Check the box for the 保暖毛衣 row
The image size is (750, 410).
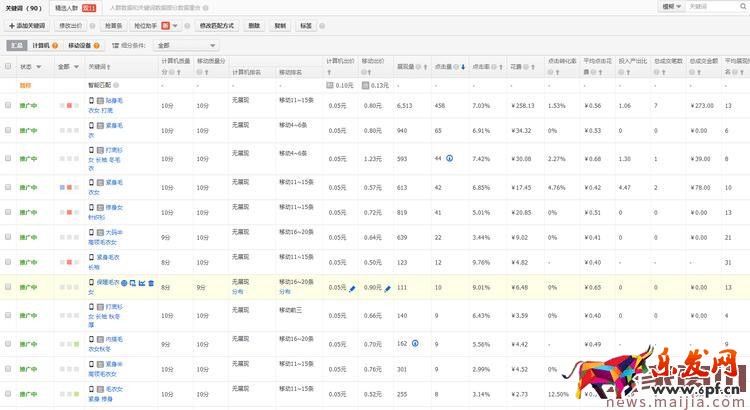[8, 287]
